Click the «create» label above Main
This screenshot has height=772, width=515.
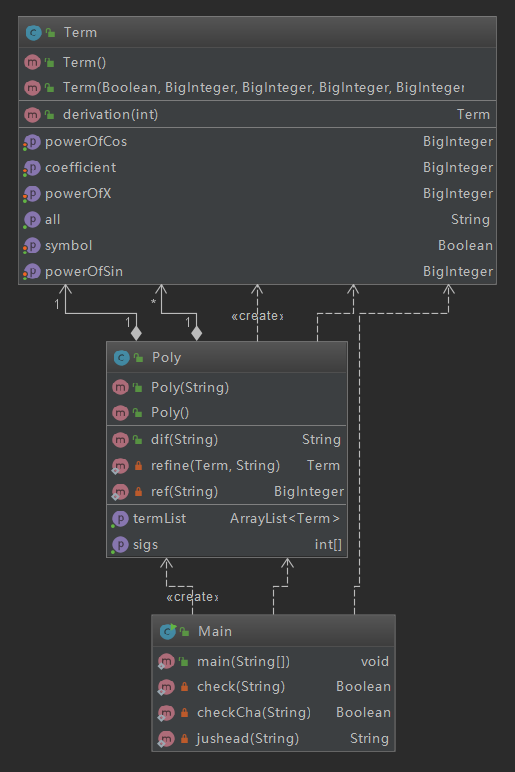(x=193, y=597)
